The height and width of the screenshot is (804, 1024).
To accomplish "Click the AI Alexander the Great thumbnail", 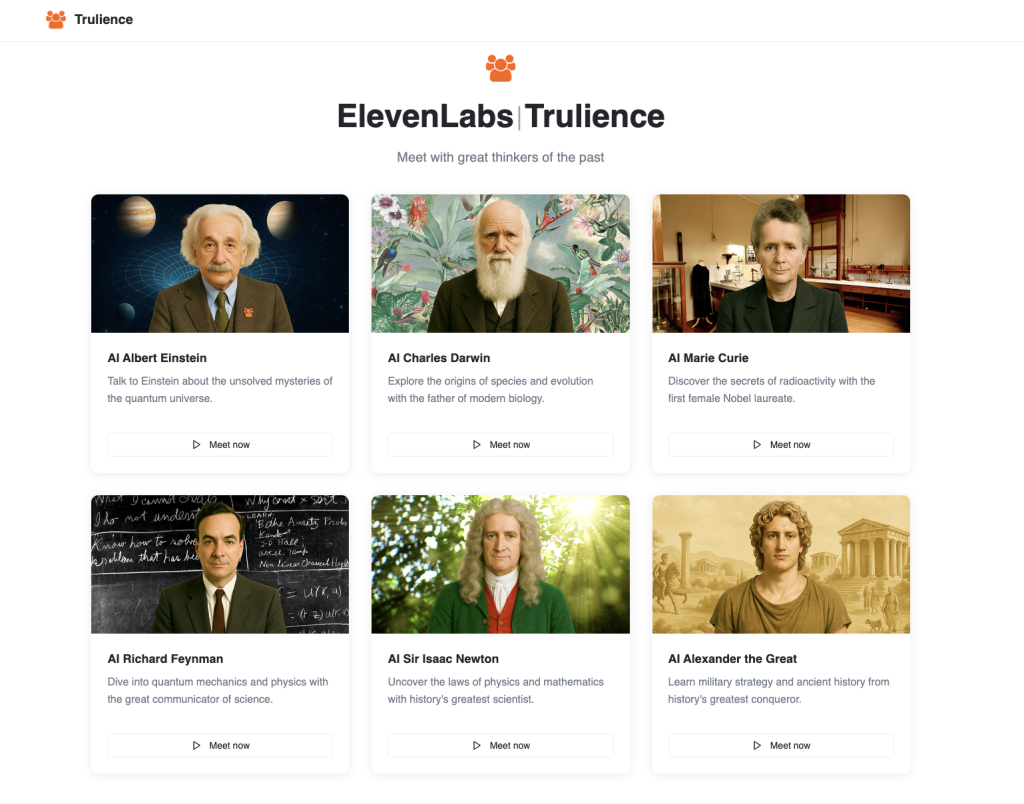I will (781, 565).
